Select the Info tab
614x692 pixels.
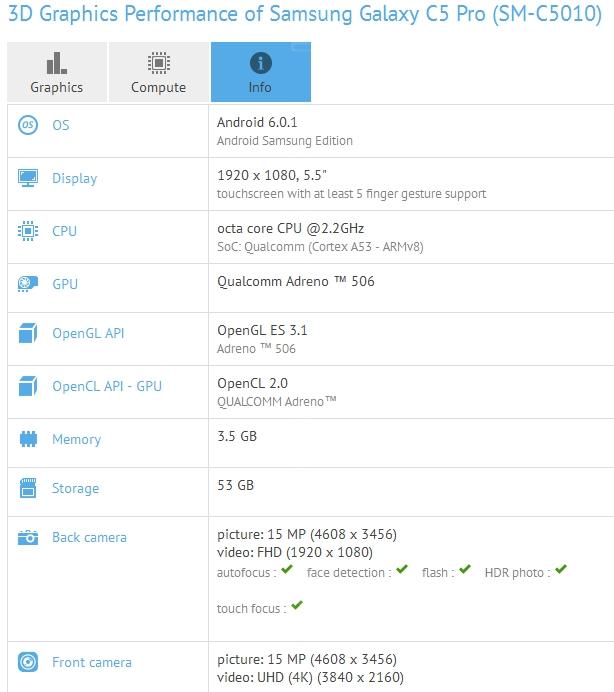(x=261, y=72)
